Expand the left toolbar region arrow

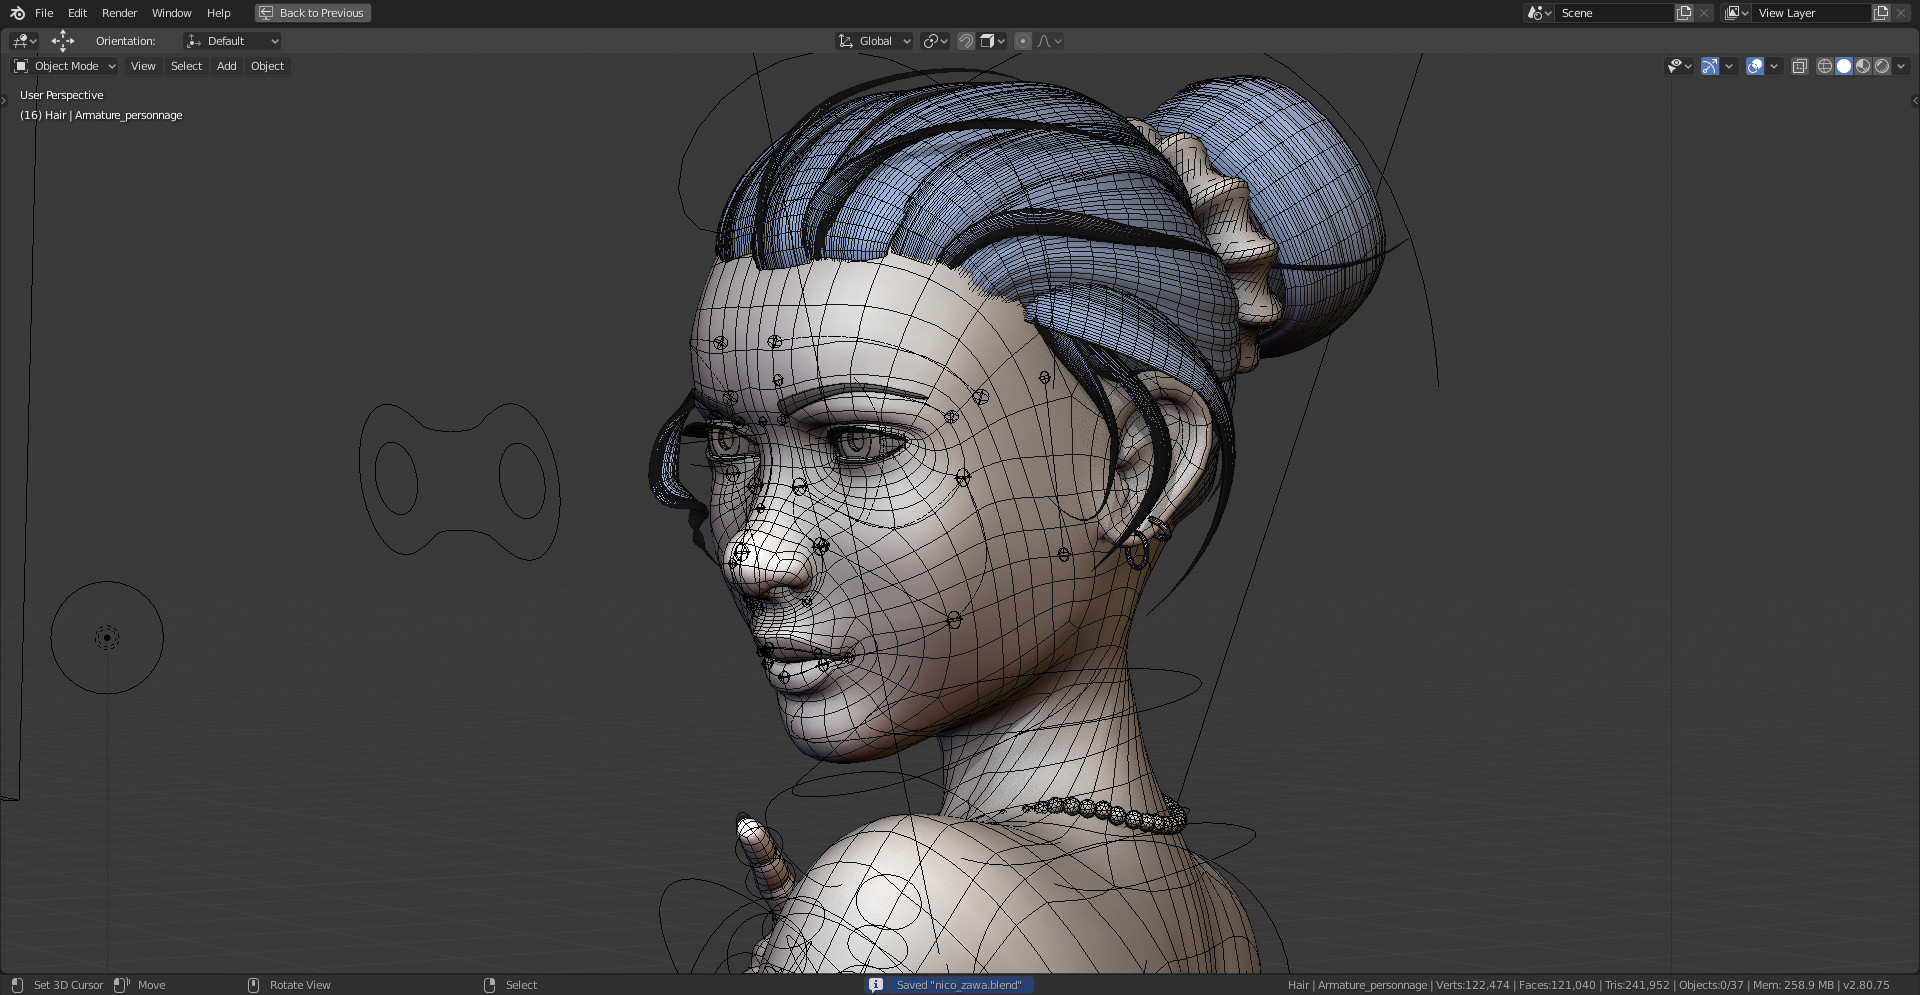[x=4, y=100]
